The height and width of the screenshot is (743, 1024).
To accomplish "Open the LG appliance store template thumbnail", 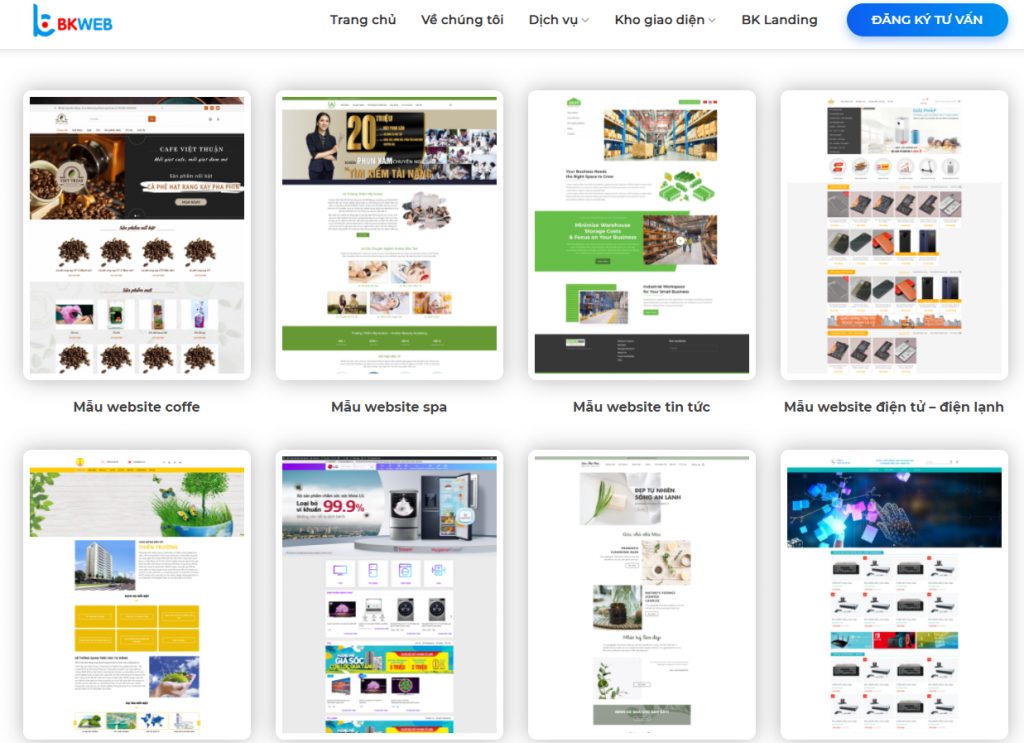I will pos(389,594).
